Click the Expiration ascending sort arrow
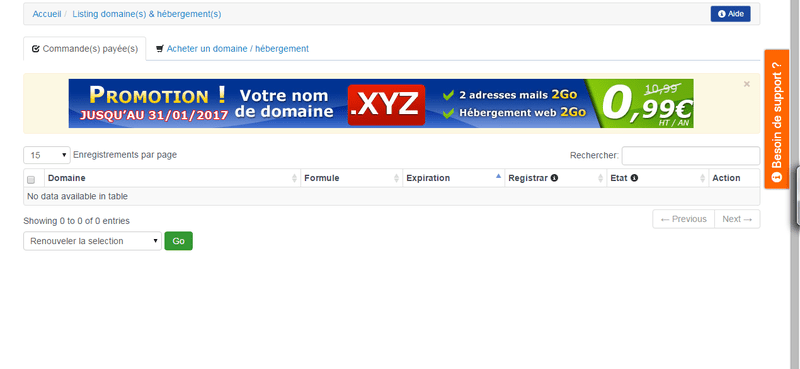The height and width of the screenshot is (369, 800). (498, 176)
